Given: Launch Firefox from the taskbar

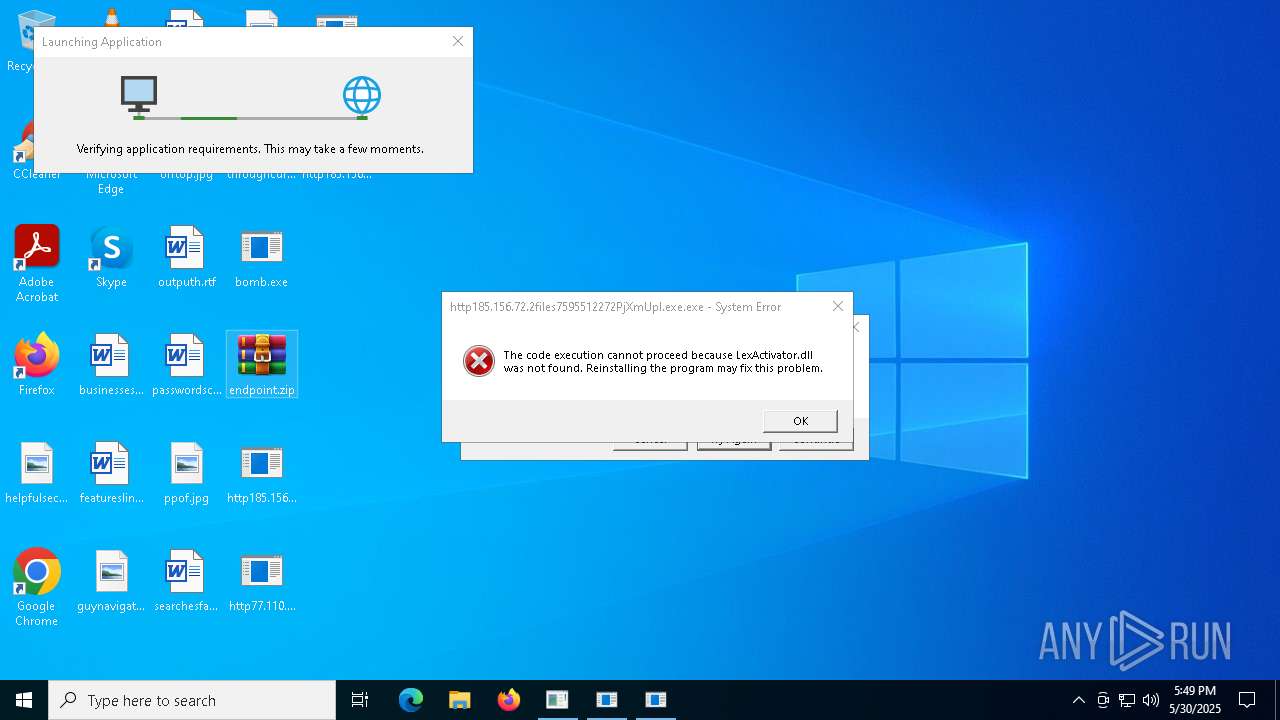Looking at the screenshot, I should 509,700.
